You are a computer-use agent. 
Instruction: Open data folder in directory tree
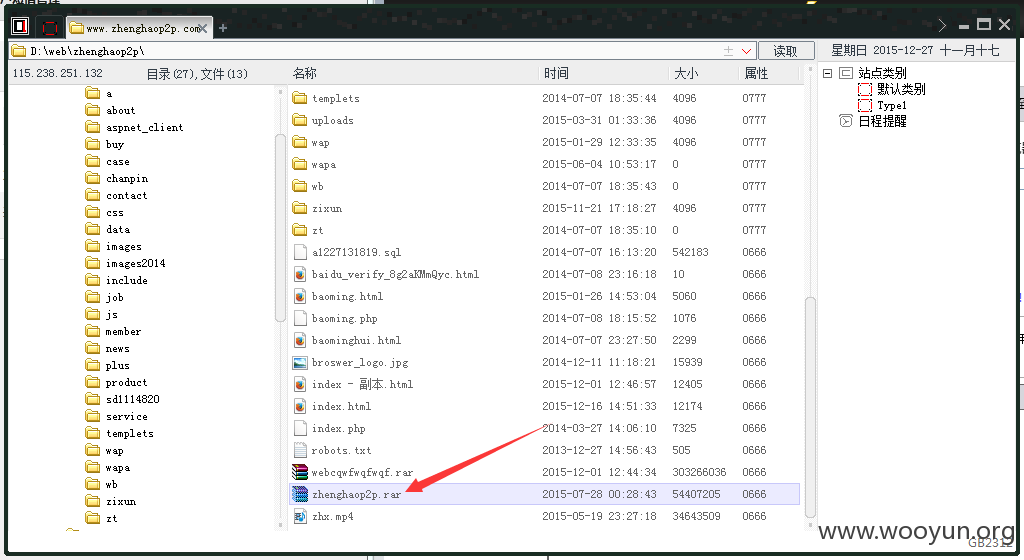[118, 229]
